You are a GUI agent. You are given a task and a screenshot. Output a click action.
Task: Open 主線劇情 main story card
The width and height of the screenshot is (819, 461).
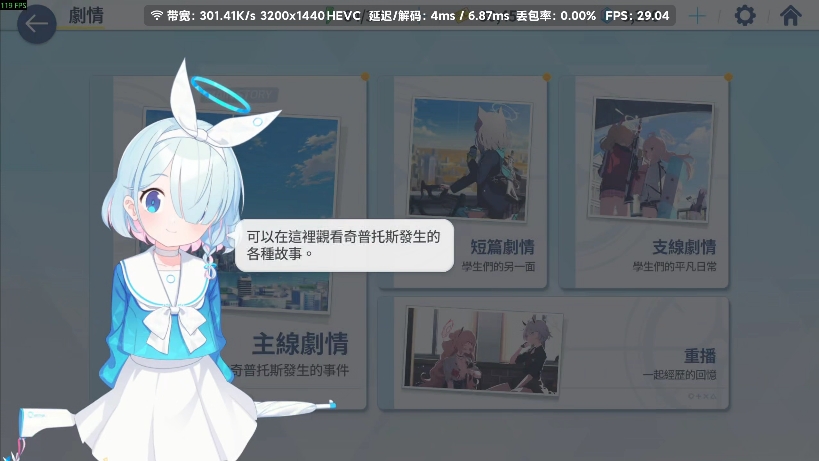coord(228,243)
